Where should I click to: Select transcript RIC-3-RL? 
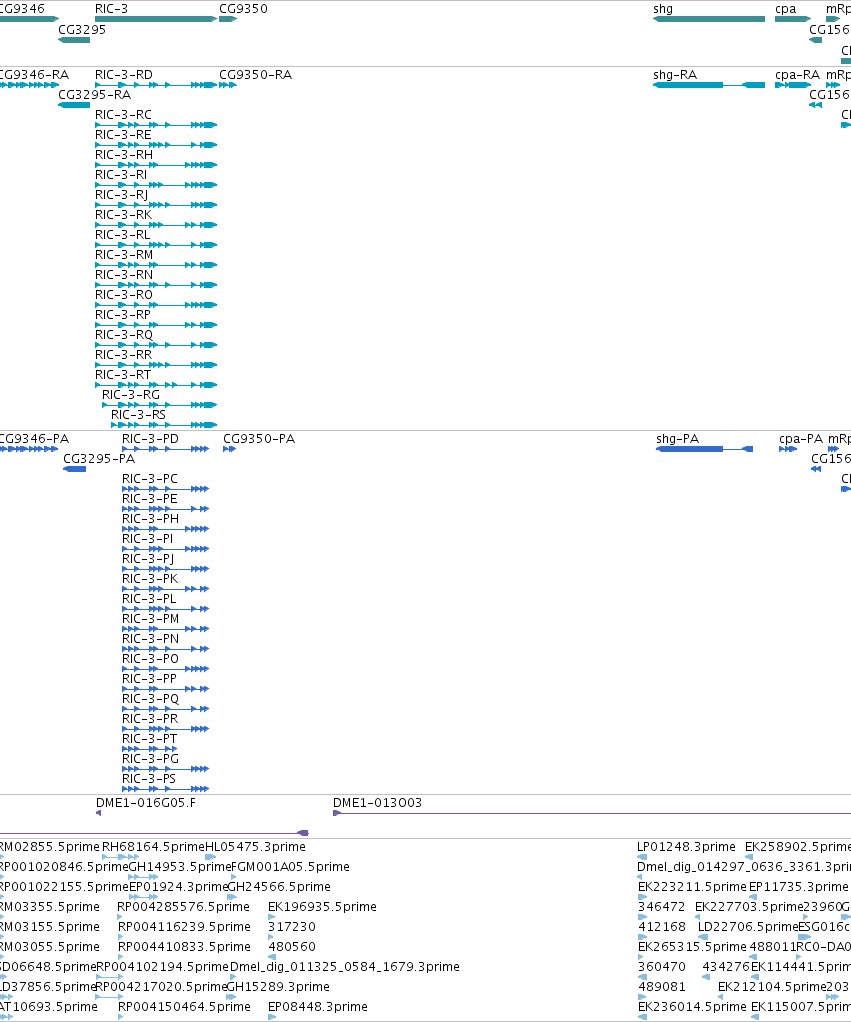pyautogui.click(x=156, y=244)
